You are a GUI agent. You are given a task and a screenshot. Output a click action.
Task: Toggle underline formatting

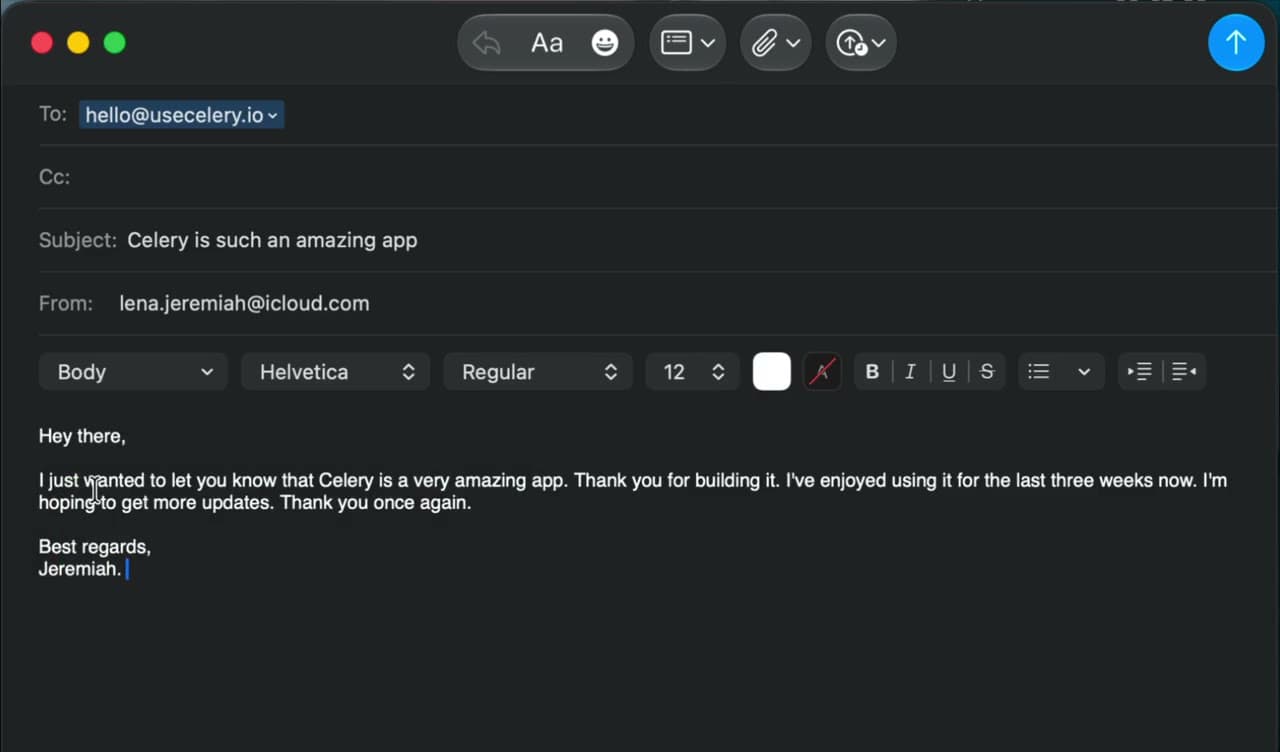(x=949, y=372)
